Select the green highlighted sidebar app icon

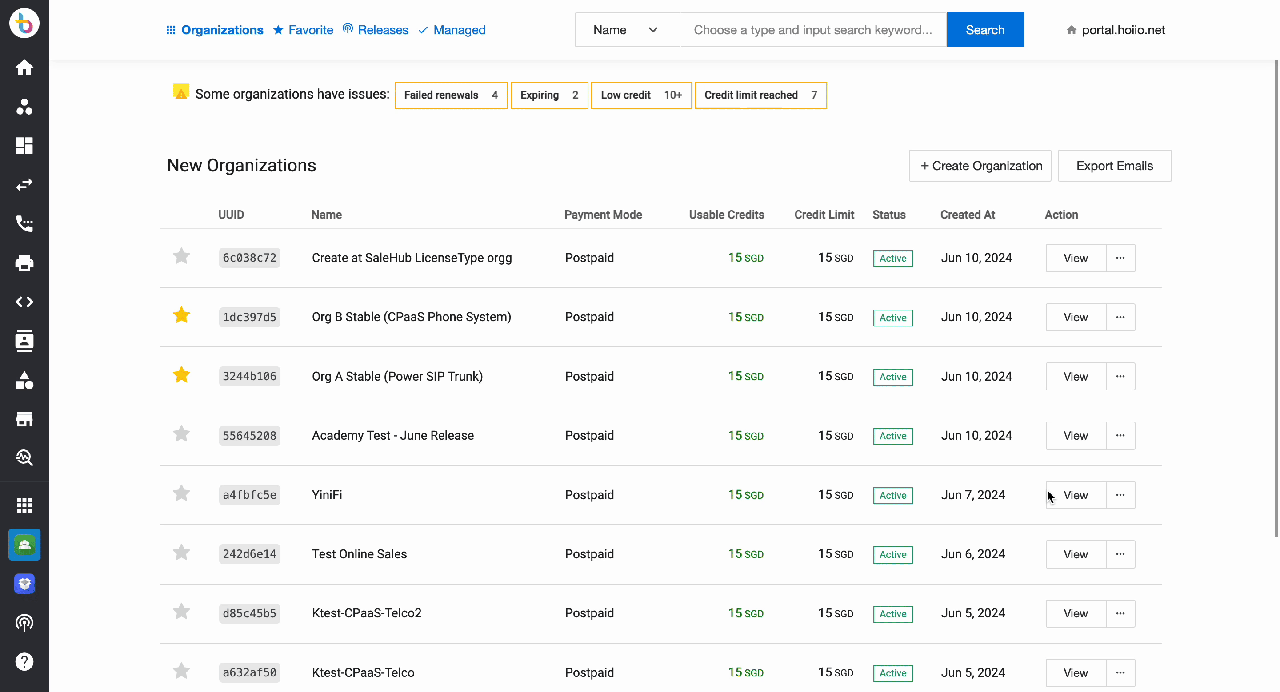24,545
